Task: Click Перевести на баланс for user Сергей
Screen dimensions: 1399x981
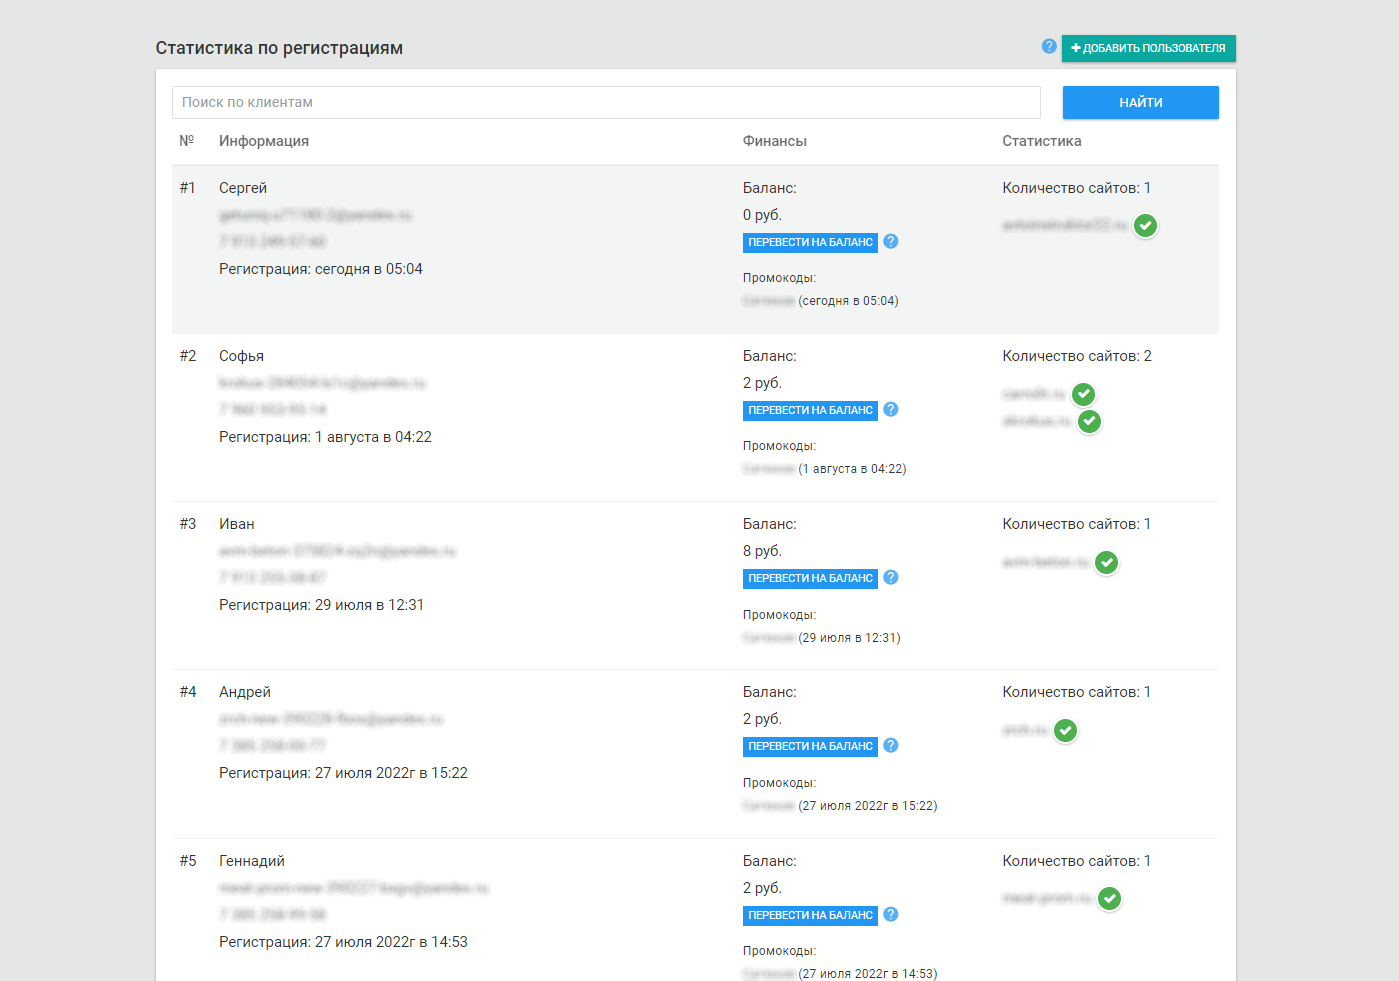Action: [810, 242]
